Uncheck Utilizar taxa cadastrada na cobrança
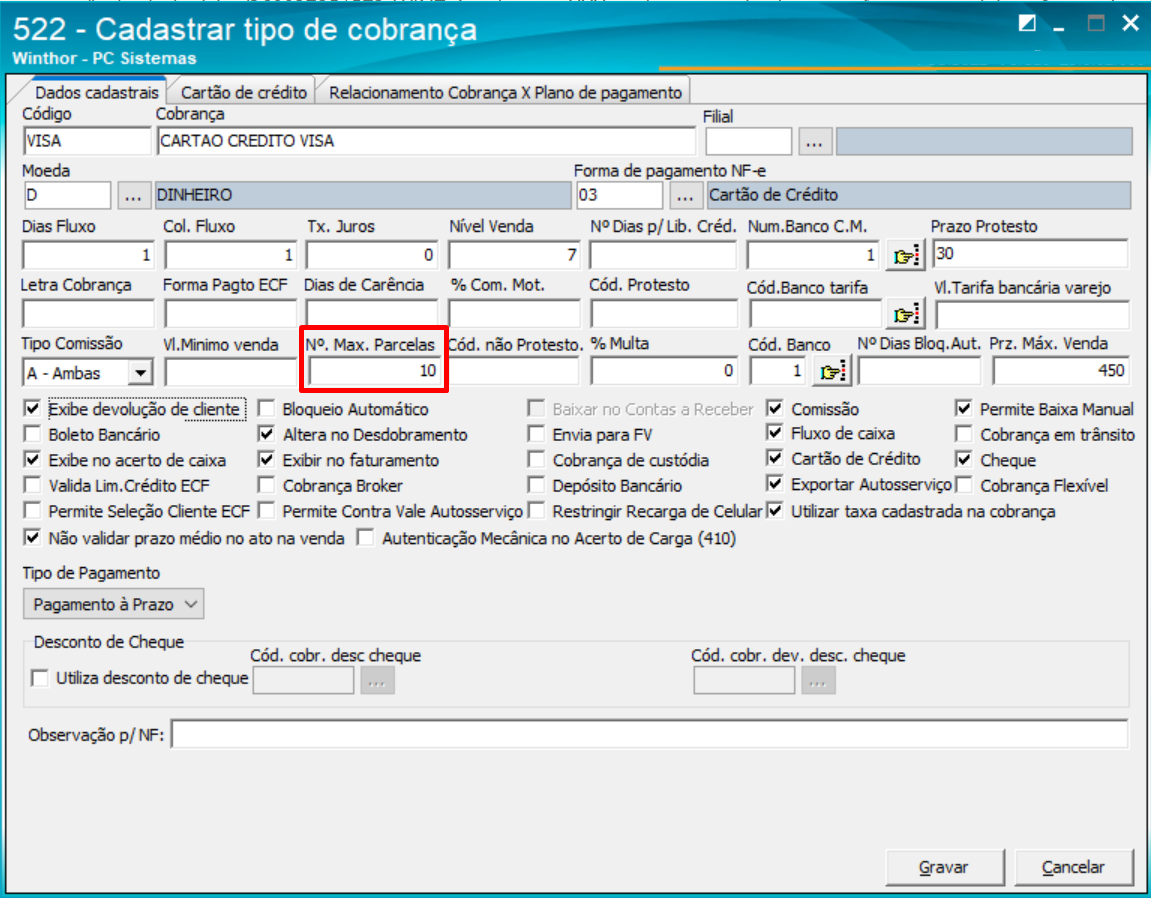This screenshot has width=1151, height=898. [x=774, y=510]
